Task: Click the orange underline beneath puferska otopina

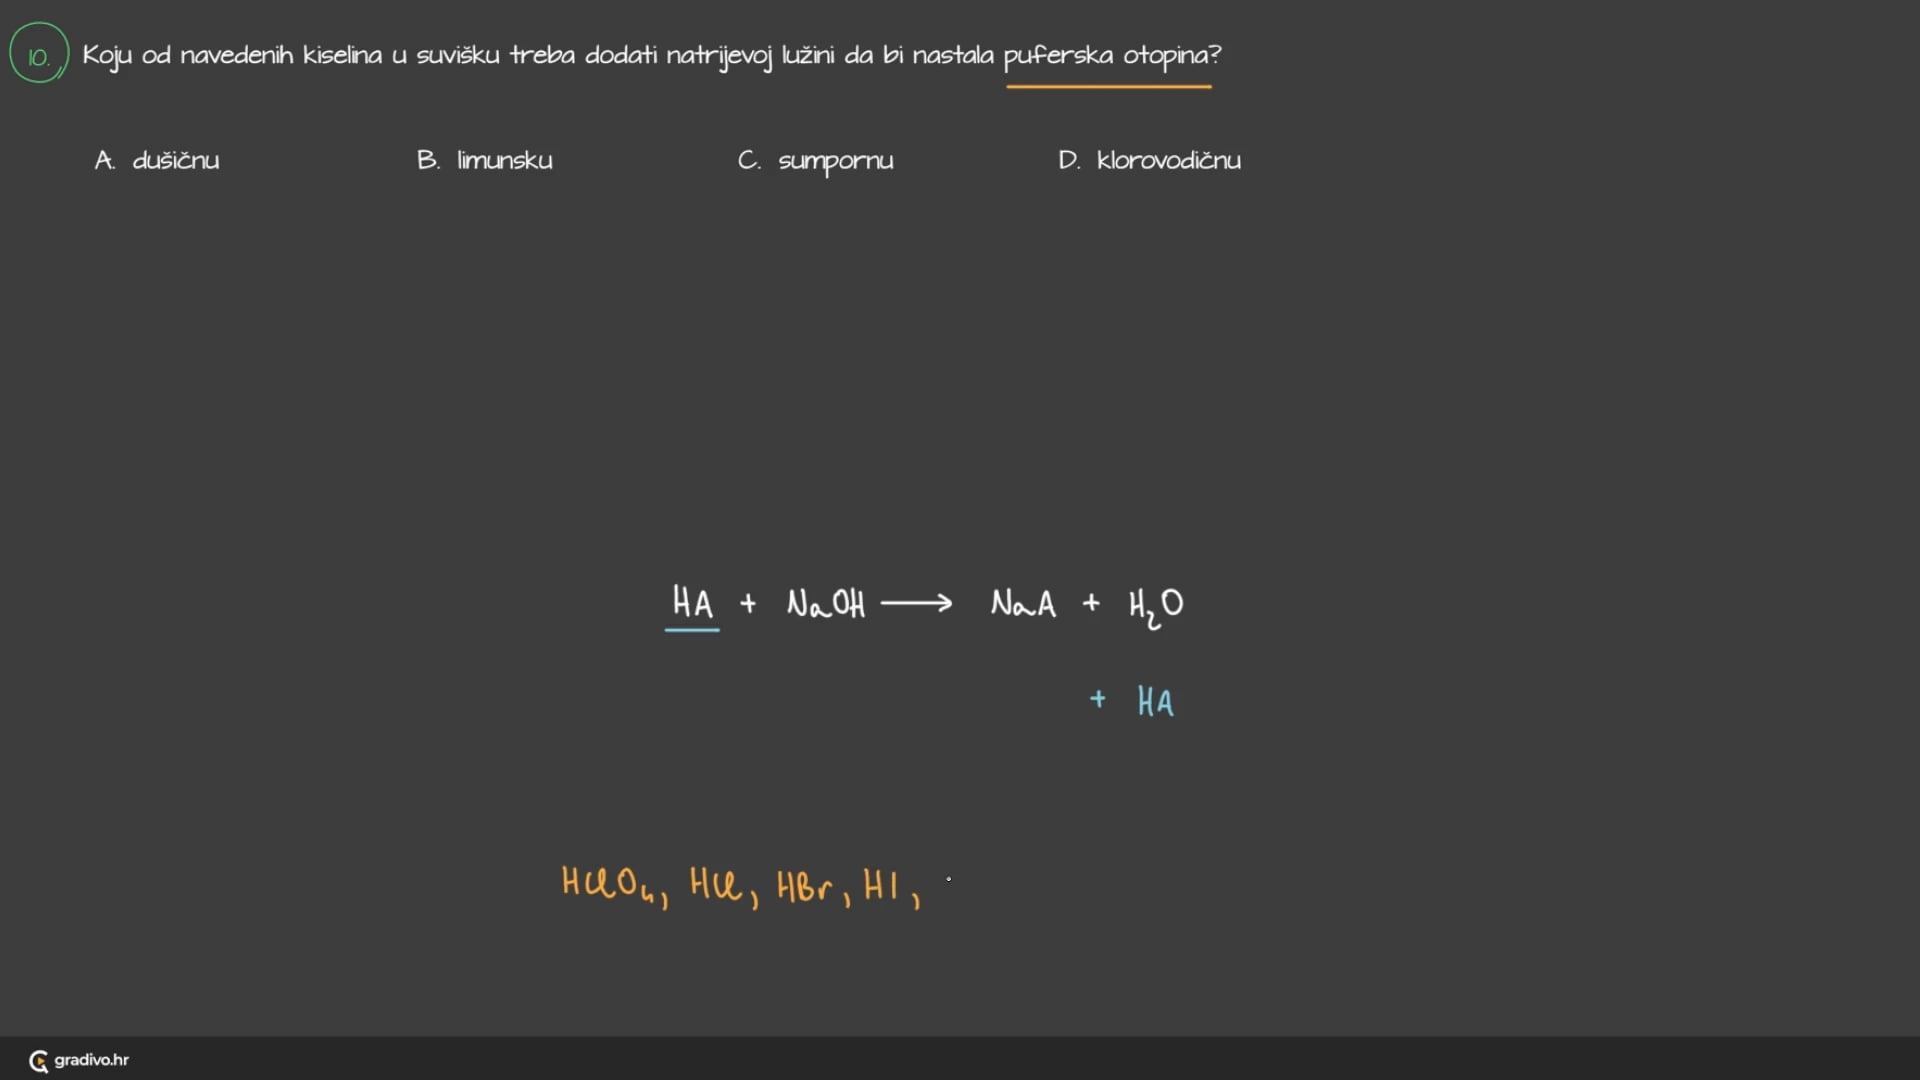Action: tap(1108, 87)
